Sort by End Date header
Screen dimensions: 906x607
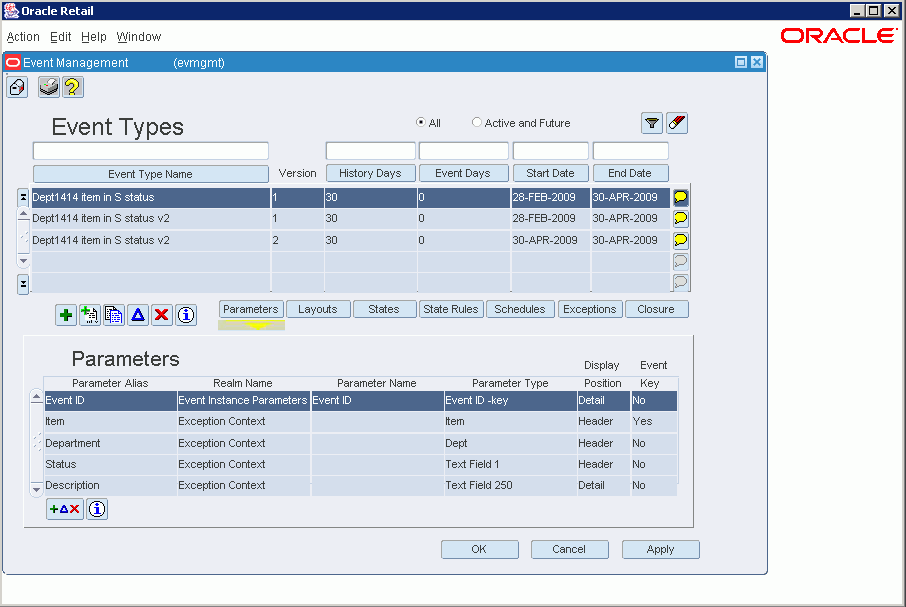(x=630, y=173)
